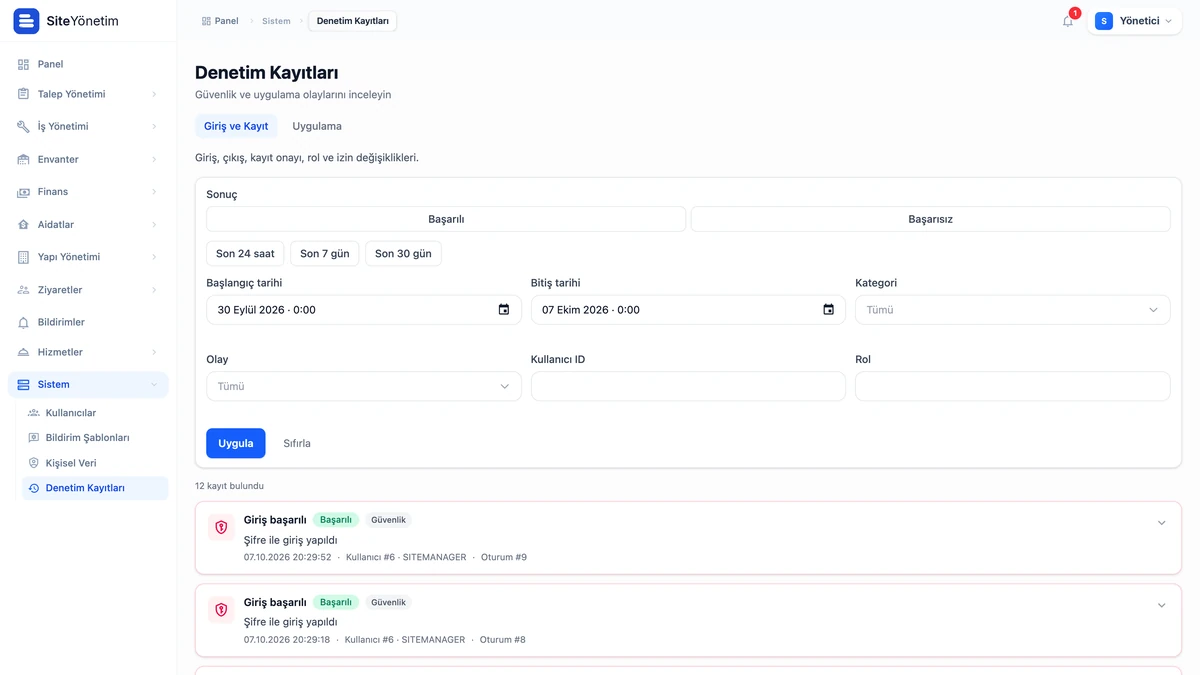Select the Giriş ve Kayıt tab

[236, 127]
